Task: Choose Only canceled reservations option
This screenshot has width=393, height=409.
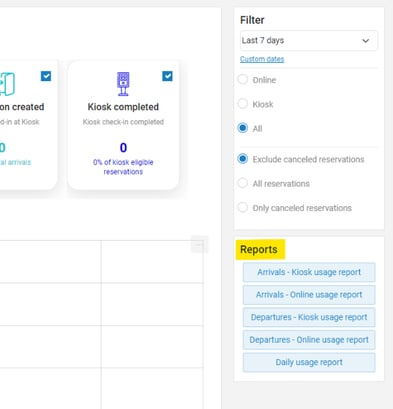Action: pyautogui.click(x=243, y=207)
